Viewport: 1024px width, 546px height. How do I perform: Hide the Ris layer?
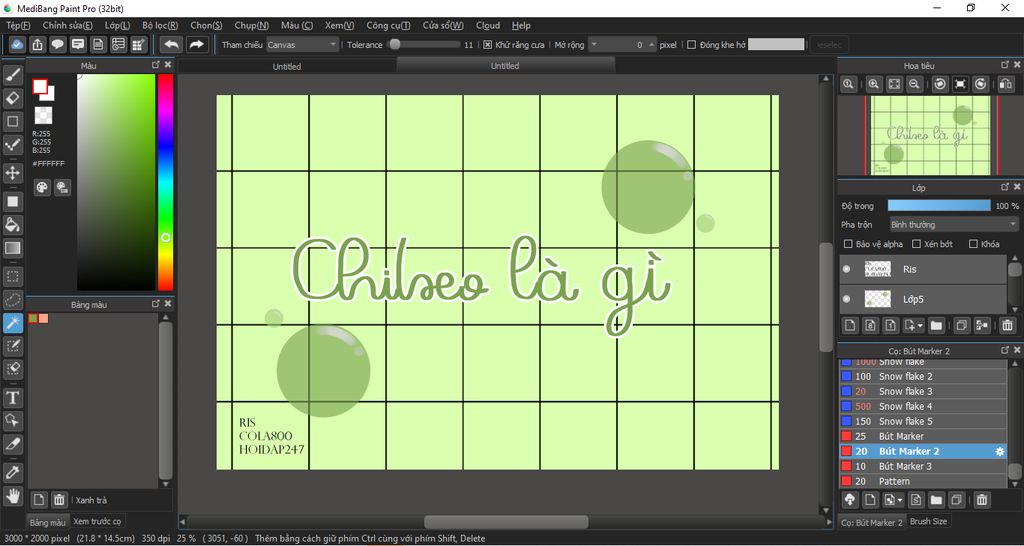(x=847, y=269)
